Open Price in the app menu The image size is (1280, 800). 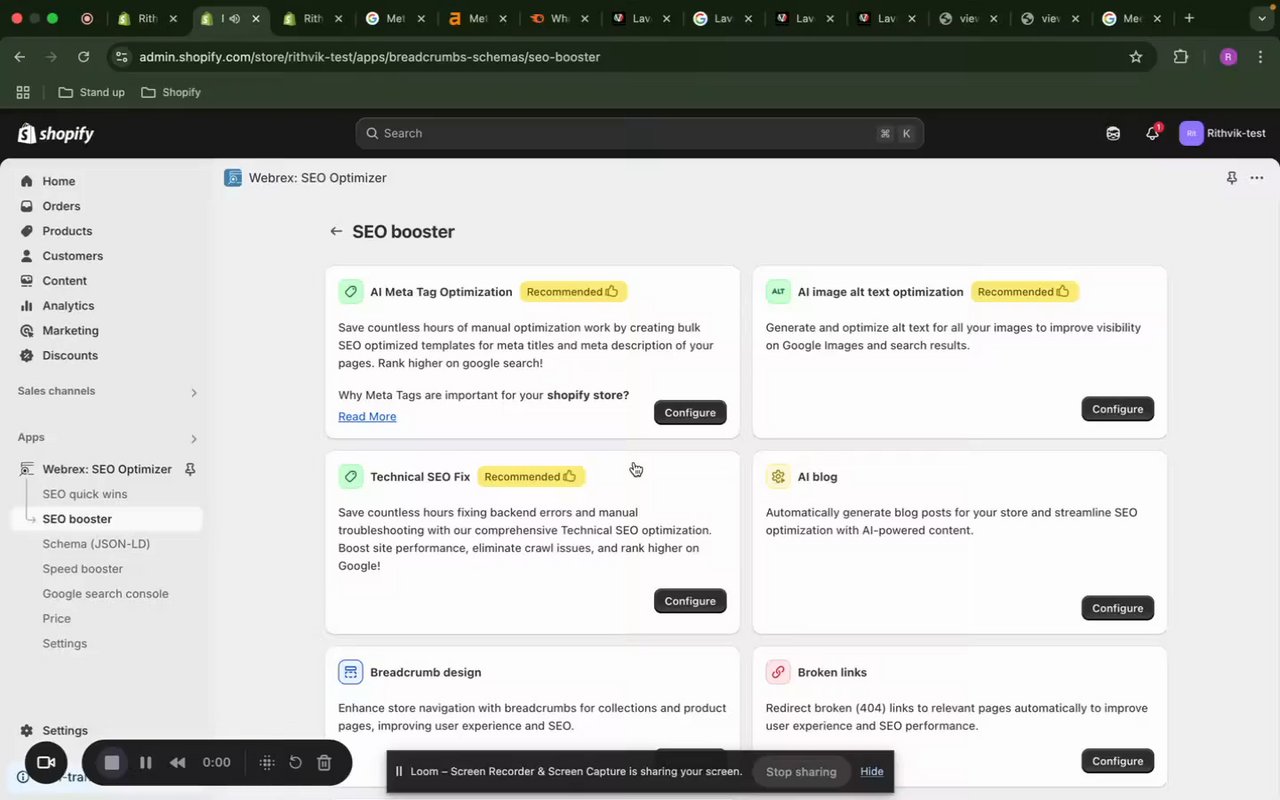(x=57, y=619)
